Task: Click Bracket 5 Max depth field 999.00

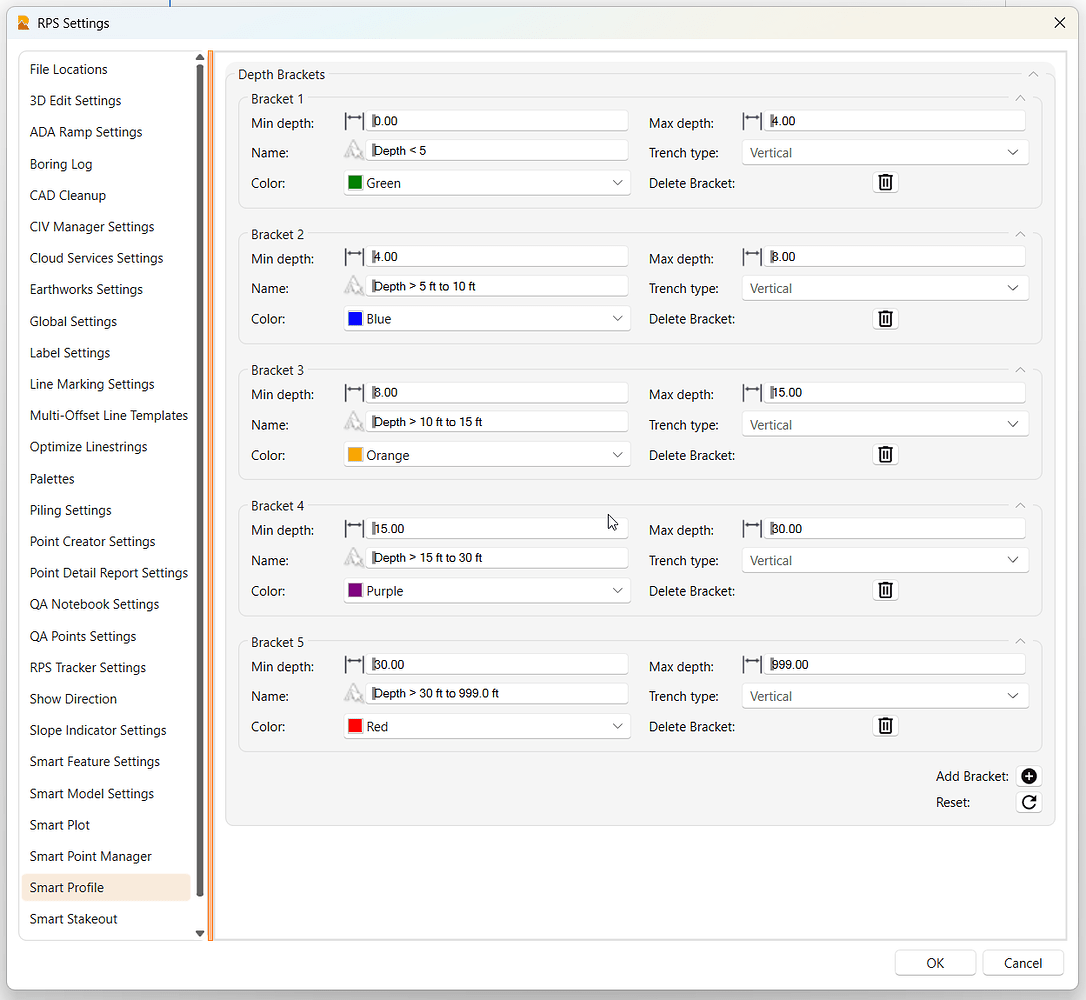Action: pyautogui.click(x=894, y=665)
